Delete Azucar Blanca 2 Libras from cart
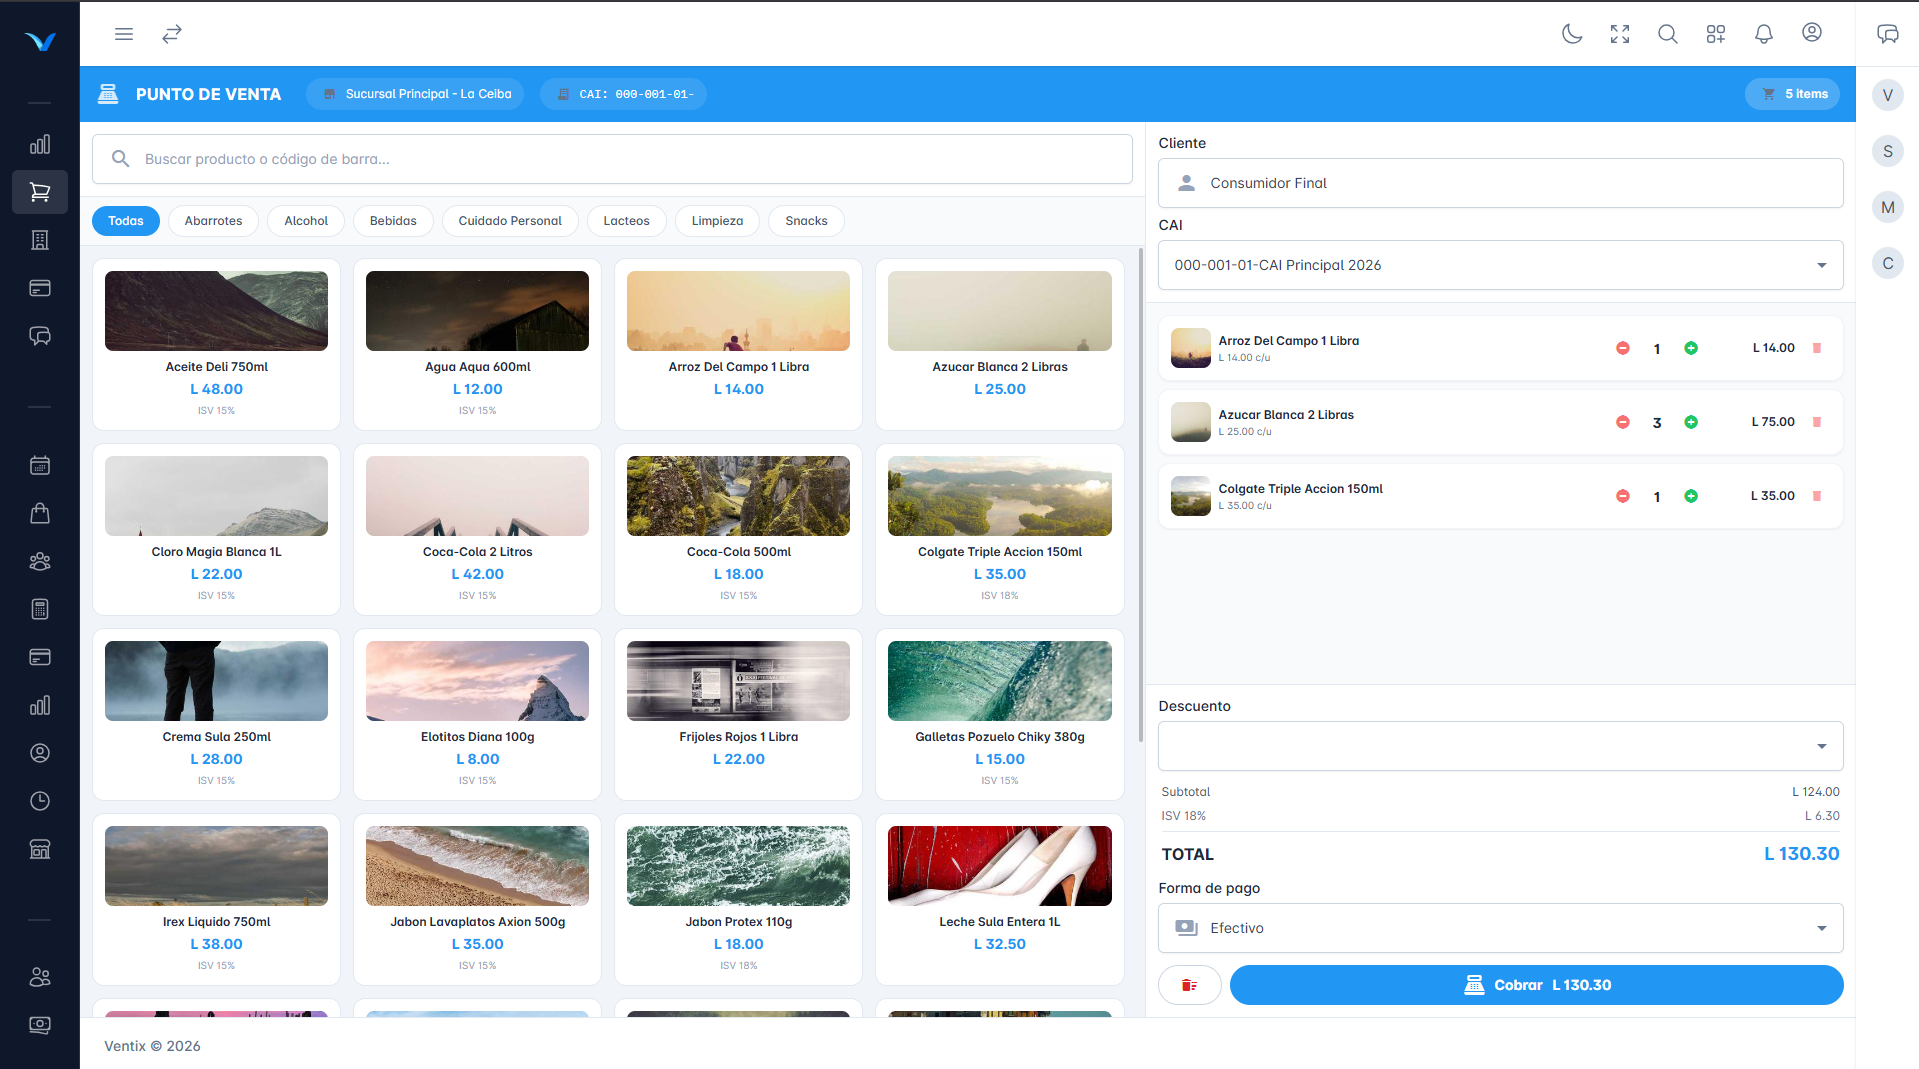Image resolution: width=1919 pixels, height=1069 pixels. (x=1817, y=422)
